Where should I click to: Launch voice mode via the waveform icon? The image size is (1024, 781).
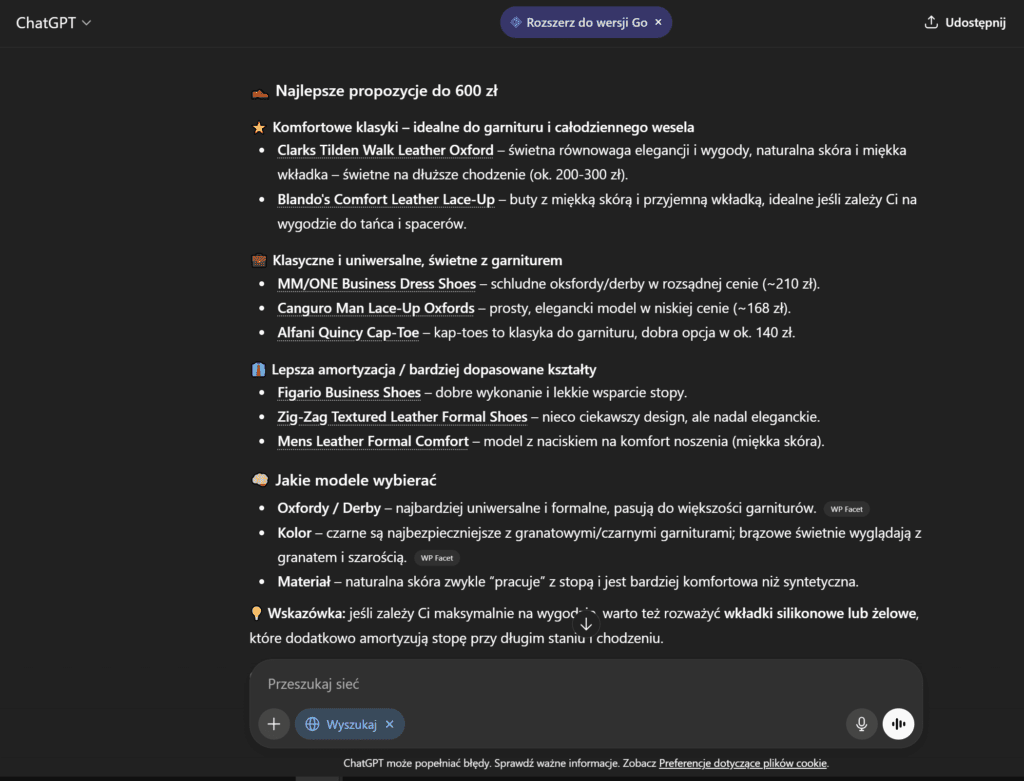pyautogui.click(x=898, y=723)
